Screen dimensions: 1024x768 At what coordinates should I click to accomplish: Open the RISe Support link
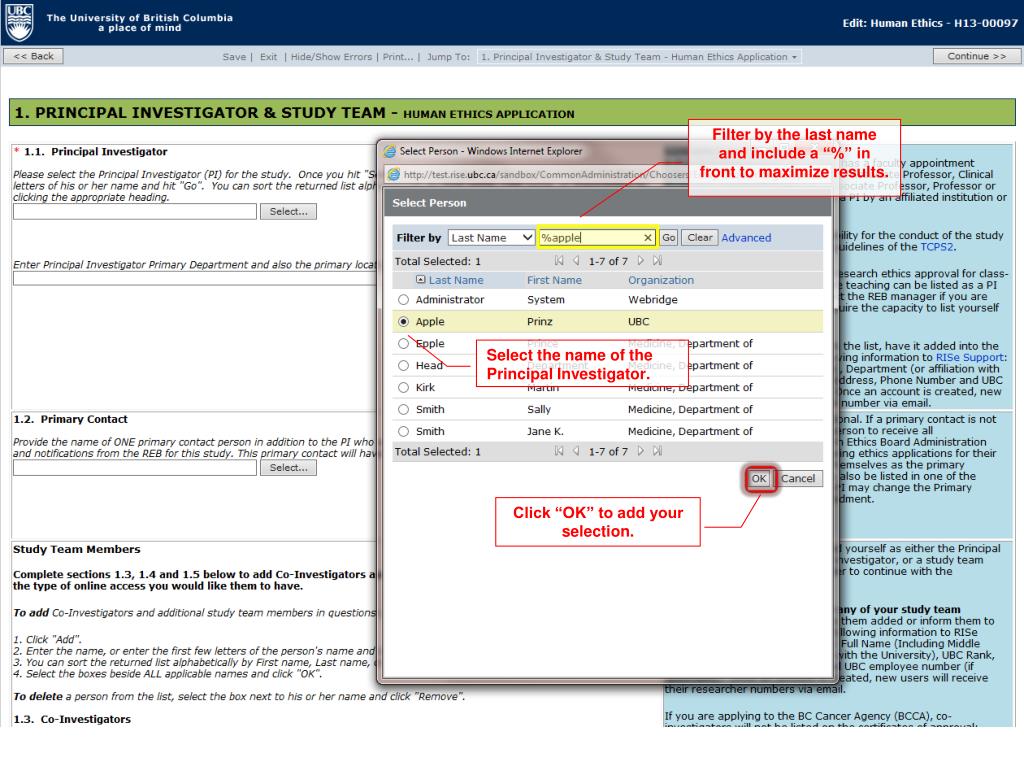pos(970,357)
